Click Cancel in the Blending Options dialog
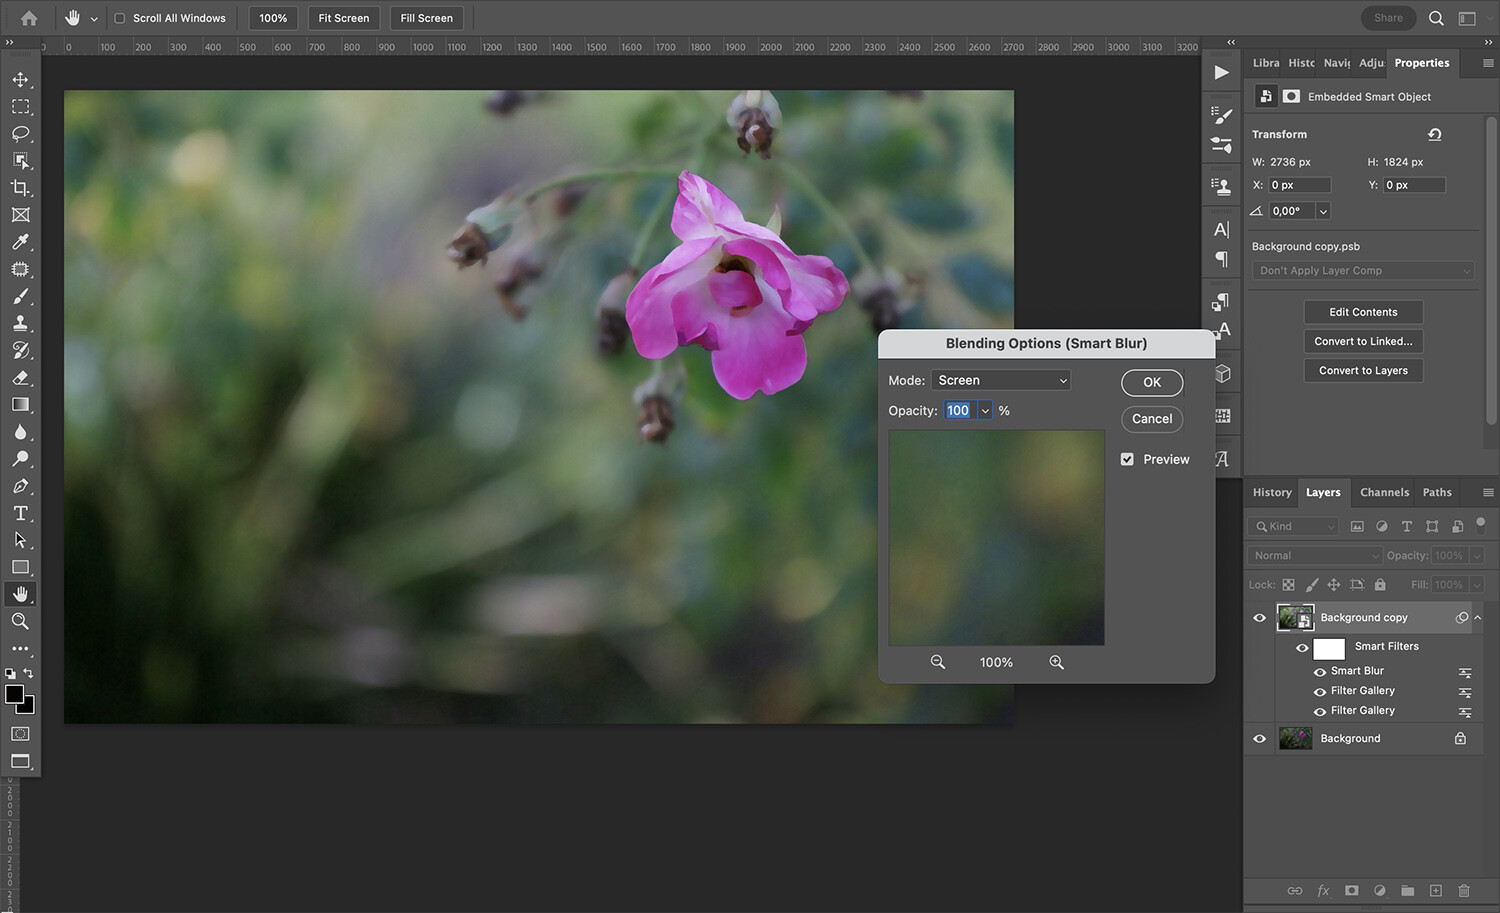 coord(1151,419)
